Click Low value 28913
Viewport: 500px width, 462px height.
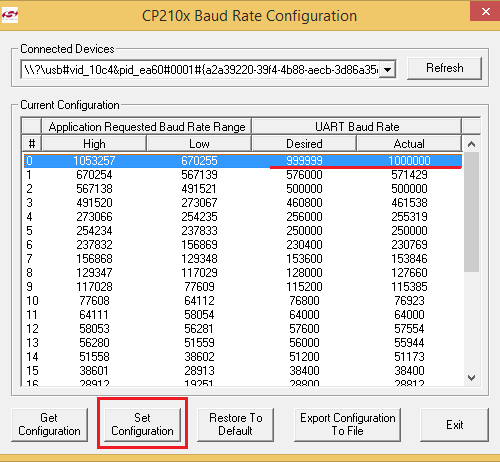(x=199, y=371)
